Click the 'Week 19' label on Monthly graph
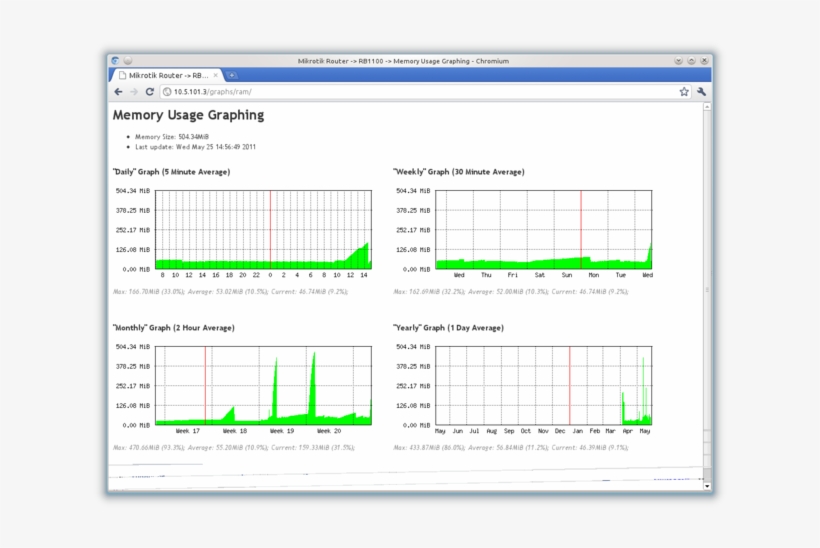This screenshot has height=548, width=820. point(282,431)
